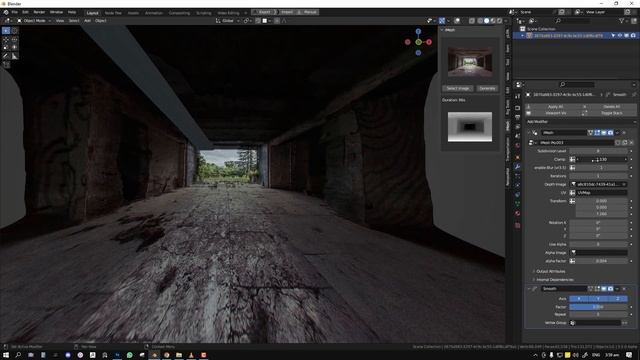The width and height of the screenshot is (640, 360).
Task: Select the Annotate tool
Action: tap(6, 56)
